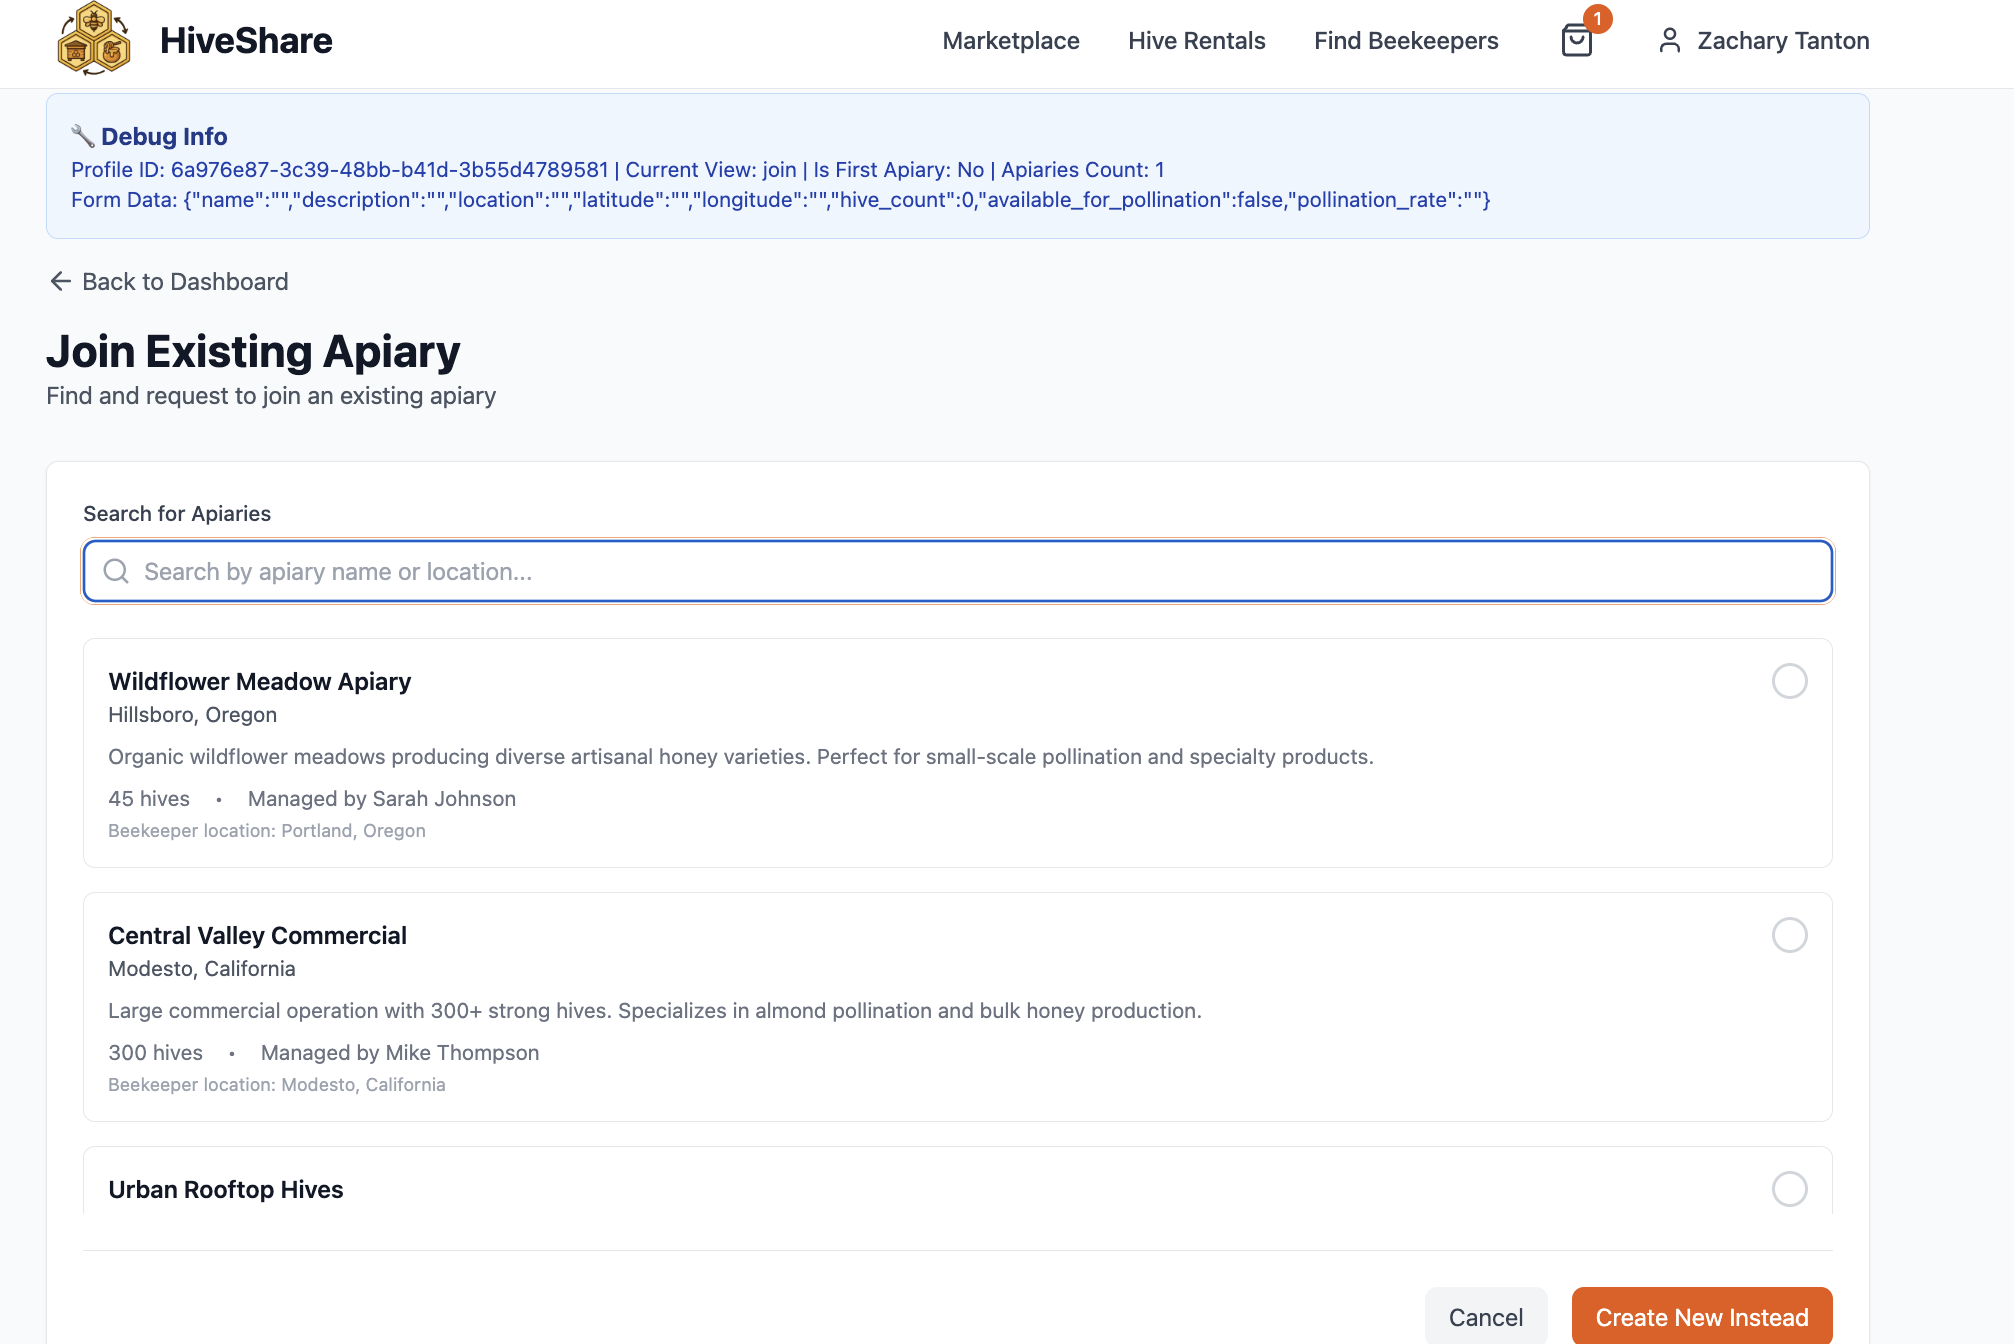
Task: Click the HiveShare honeycomb logo icon
Action: coord(94,40)
